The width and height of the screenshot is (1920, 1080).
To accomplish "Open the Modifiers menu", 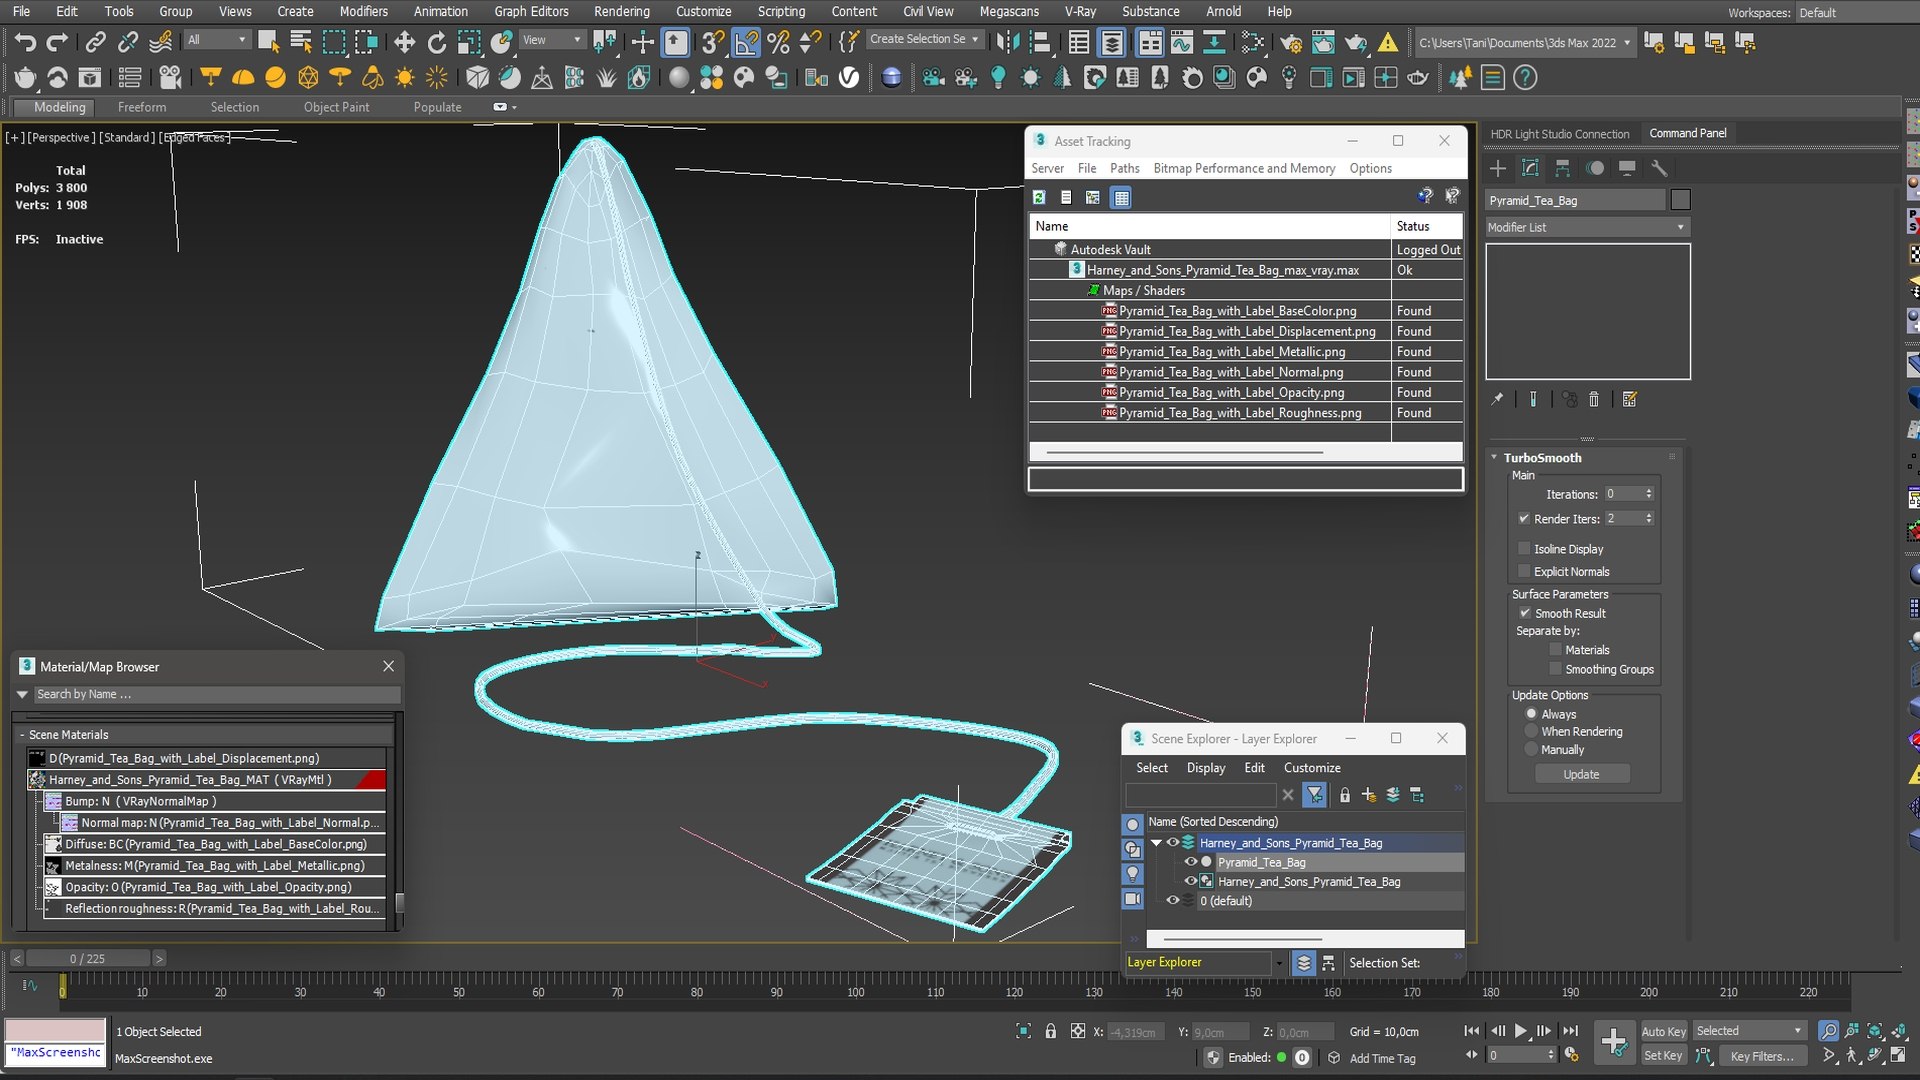I will (363, 12).
